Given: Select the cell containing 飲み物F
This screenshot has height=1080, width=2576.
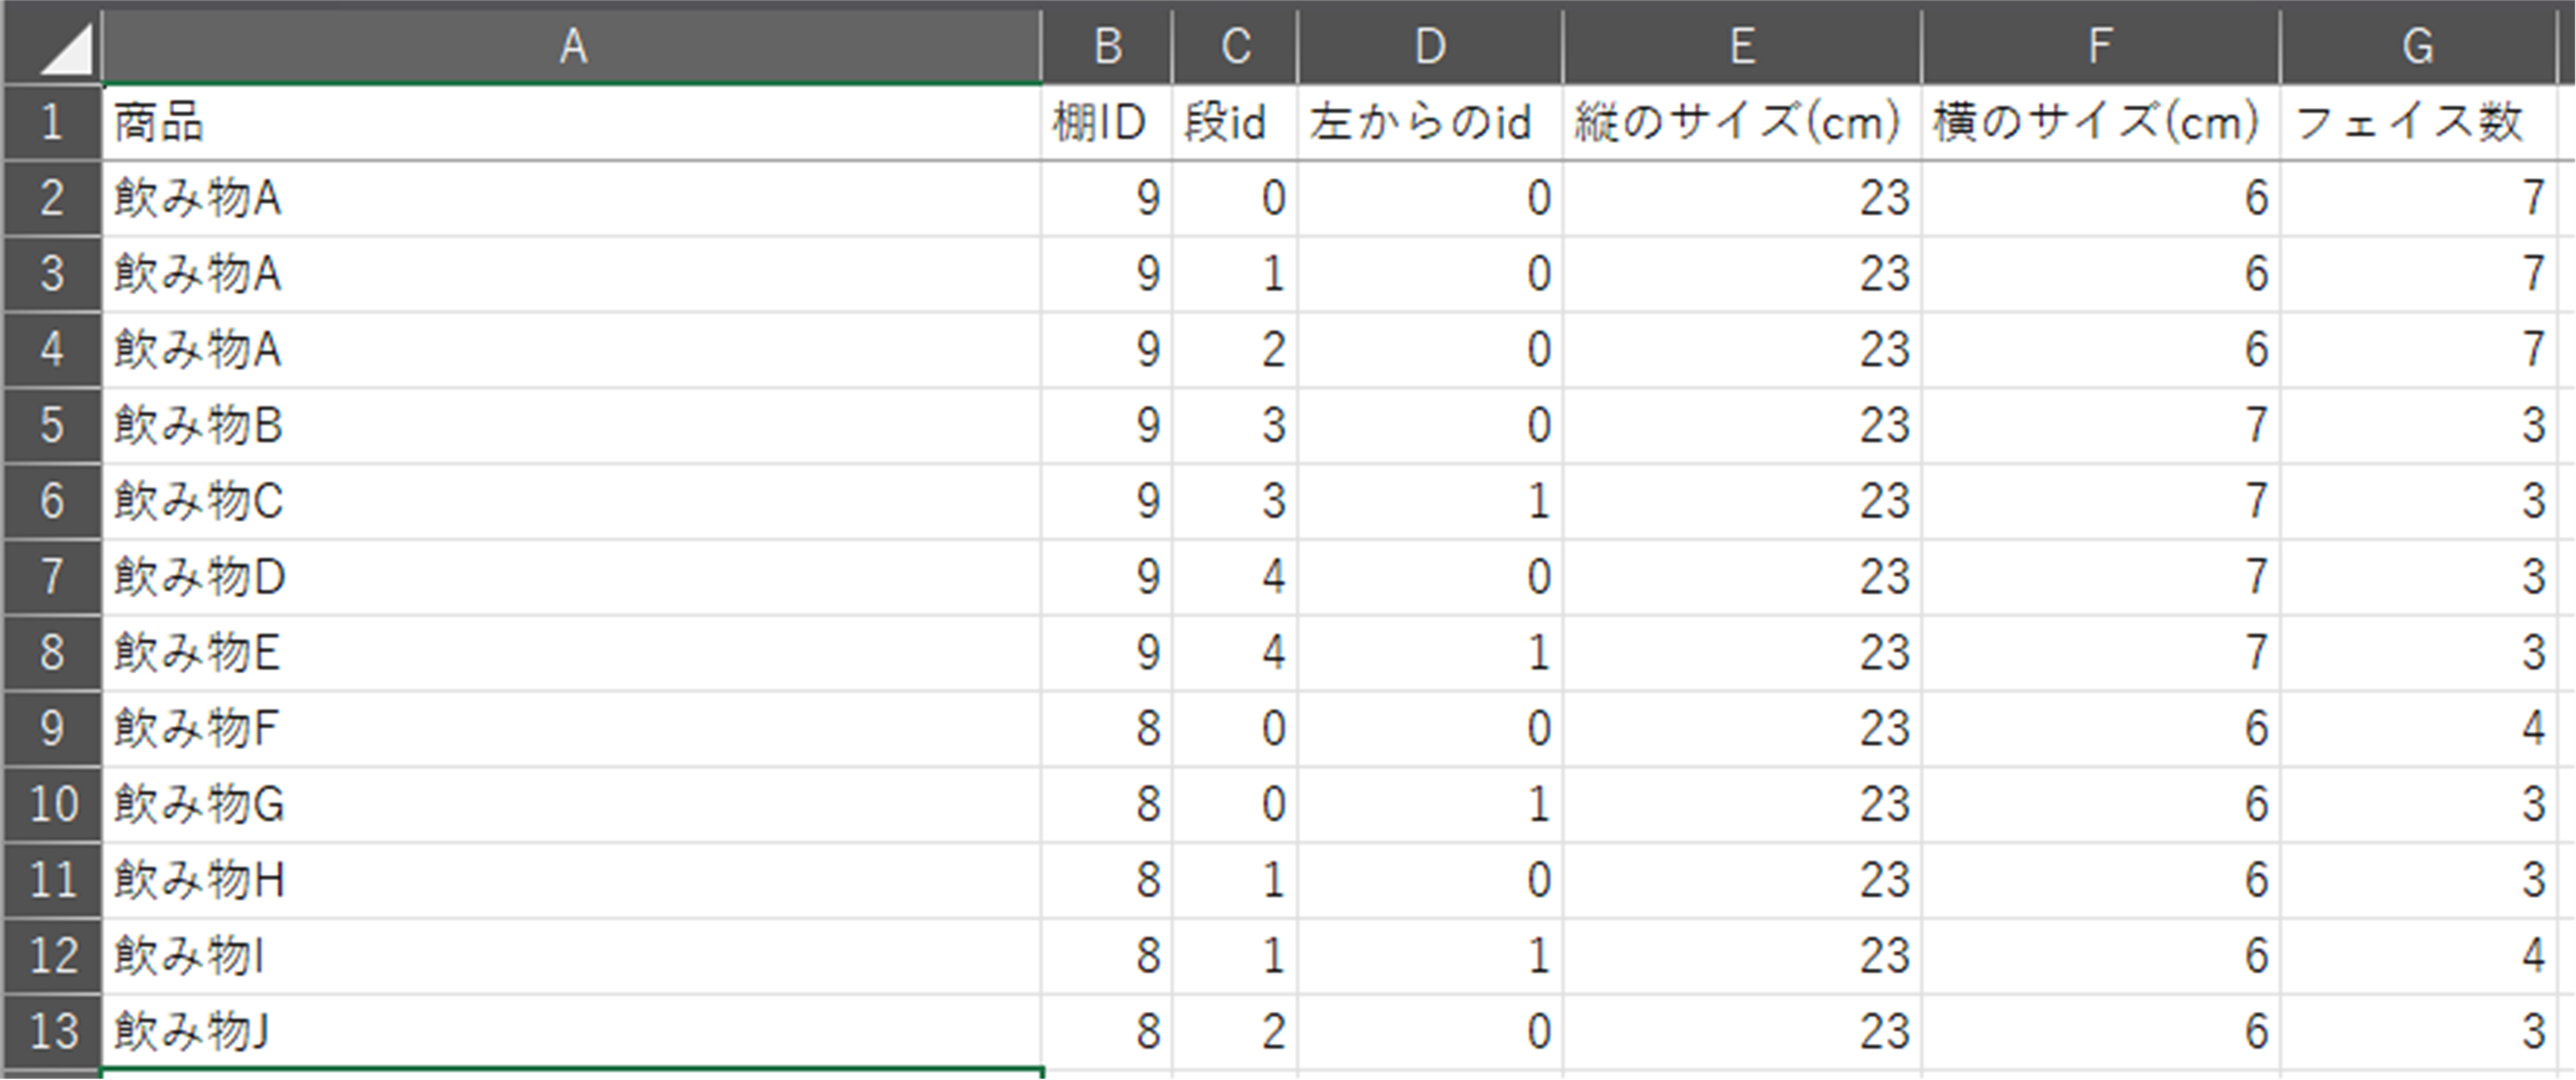Looking at the screenshot, I should (571, 728).
